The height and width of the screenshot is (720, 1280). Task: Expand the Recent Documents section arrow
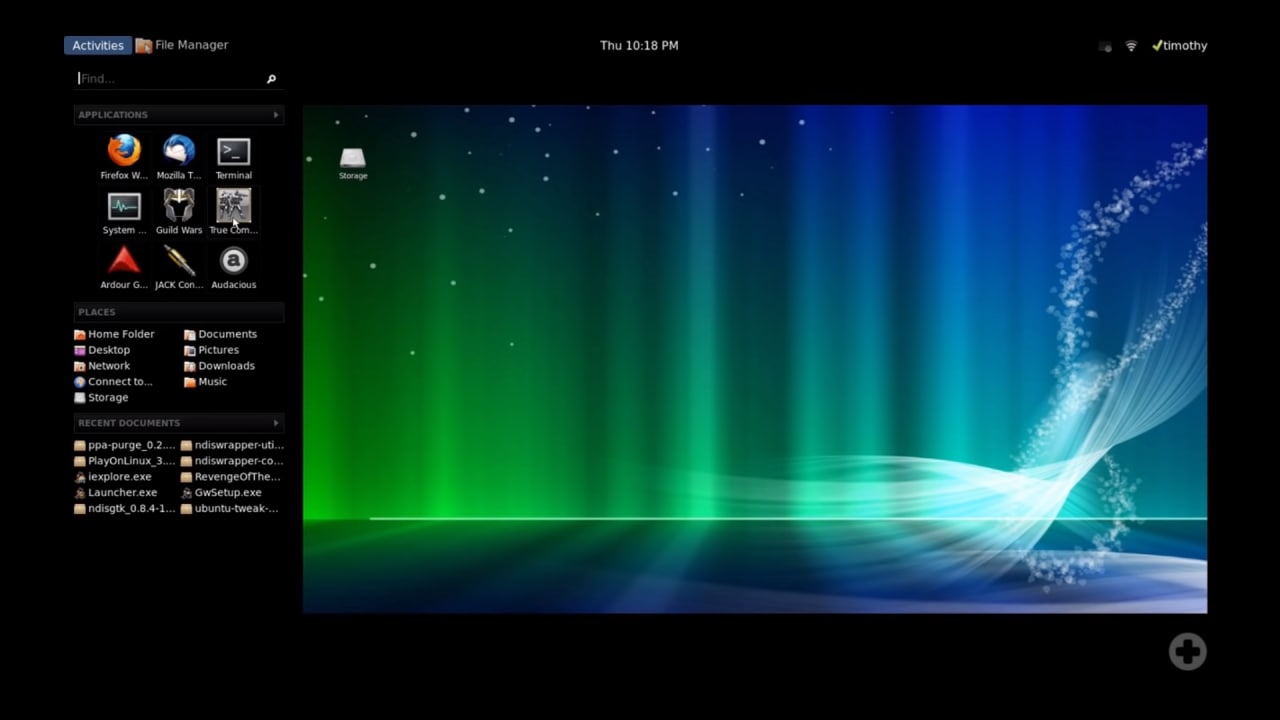pos(276,423)
